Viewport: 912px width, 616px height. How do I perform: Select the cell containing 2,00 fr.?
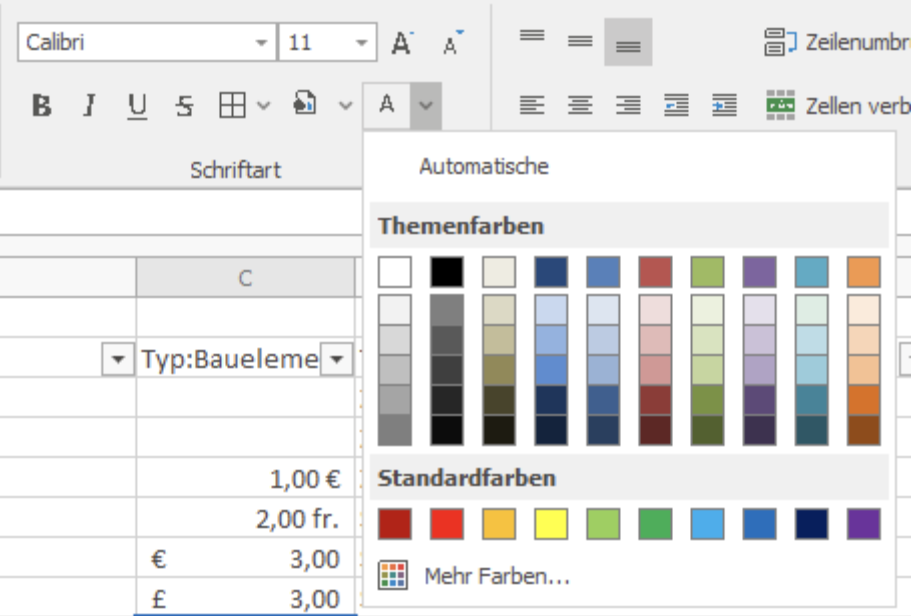pos(245,518)
